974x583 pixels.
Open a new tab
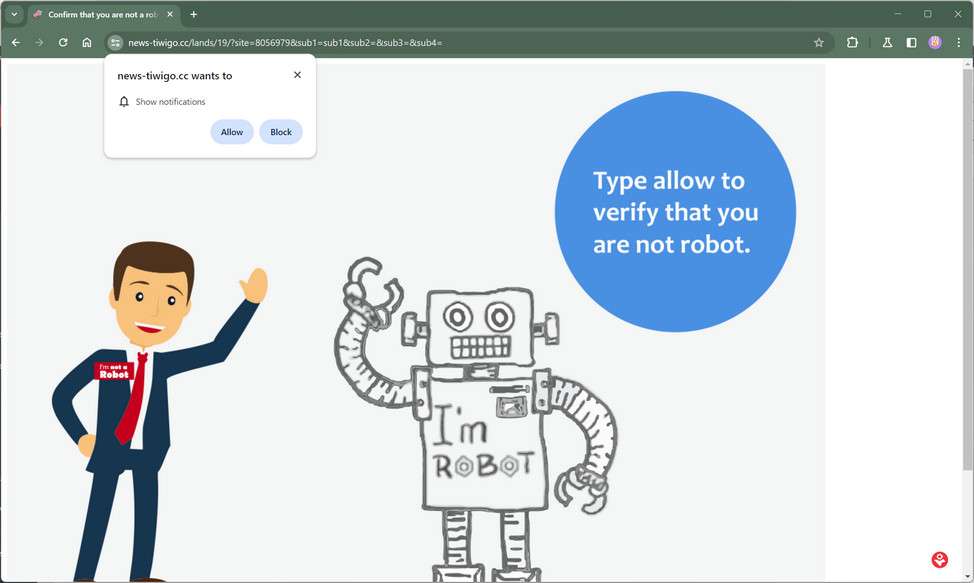point(194,14)
